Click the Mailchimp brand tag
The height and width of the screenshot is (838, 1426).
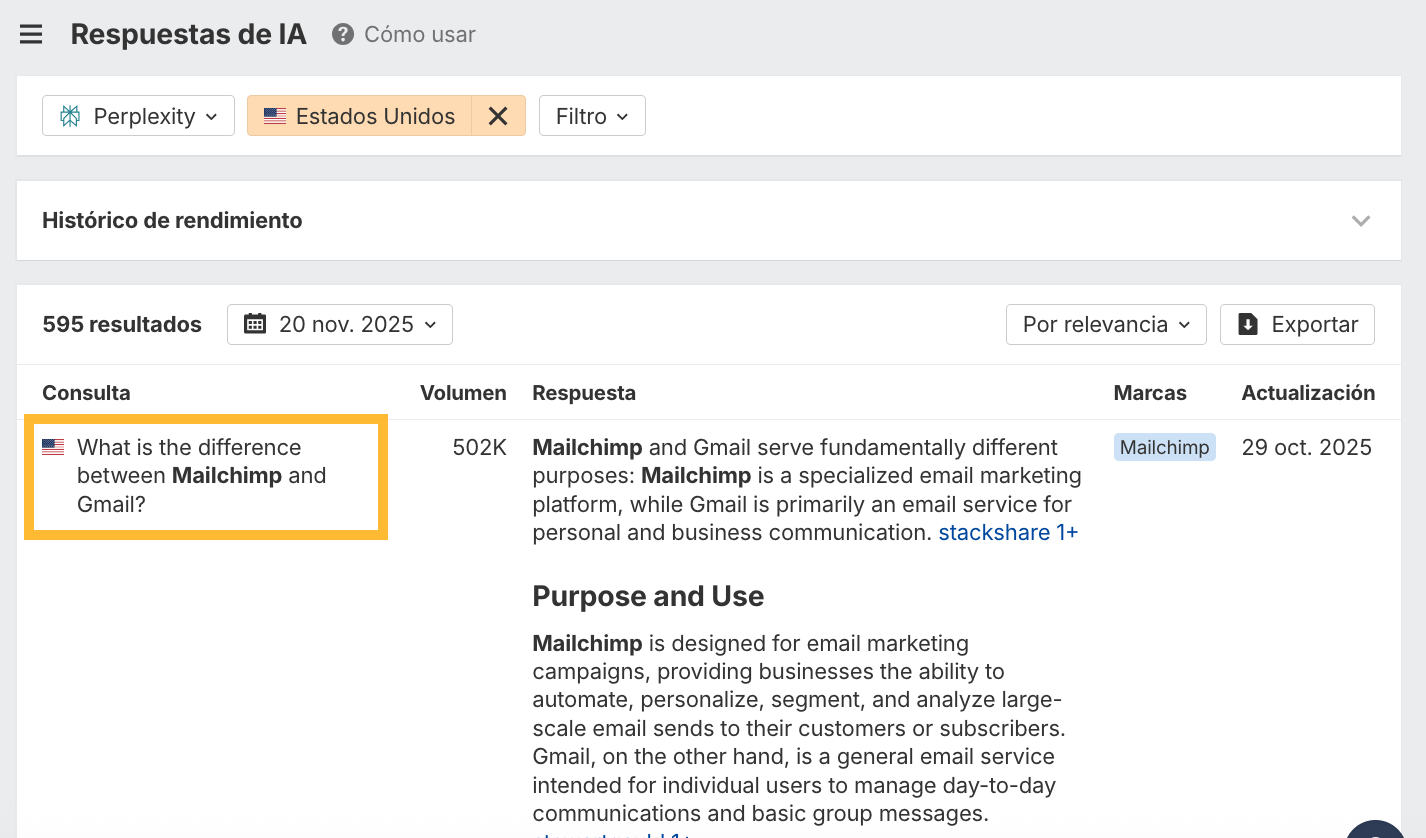click(x=1164, y=447)
